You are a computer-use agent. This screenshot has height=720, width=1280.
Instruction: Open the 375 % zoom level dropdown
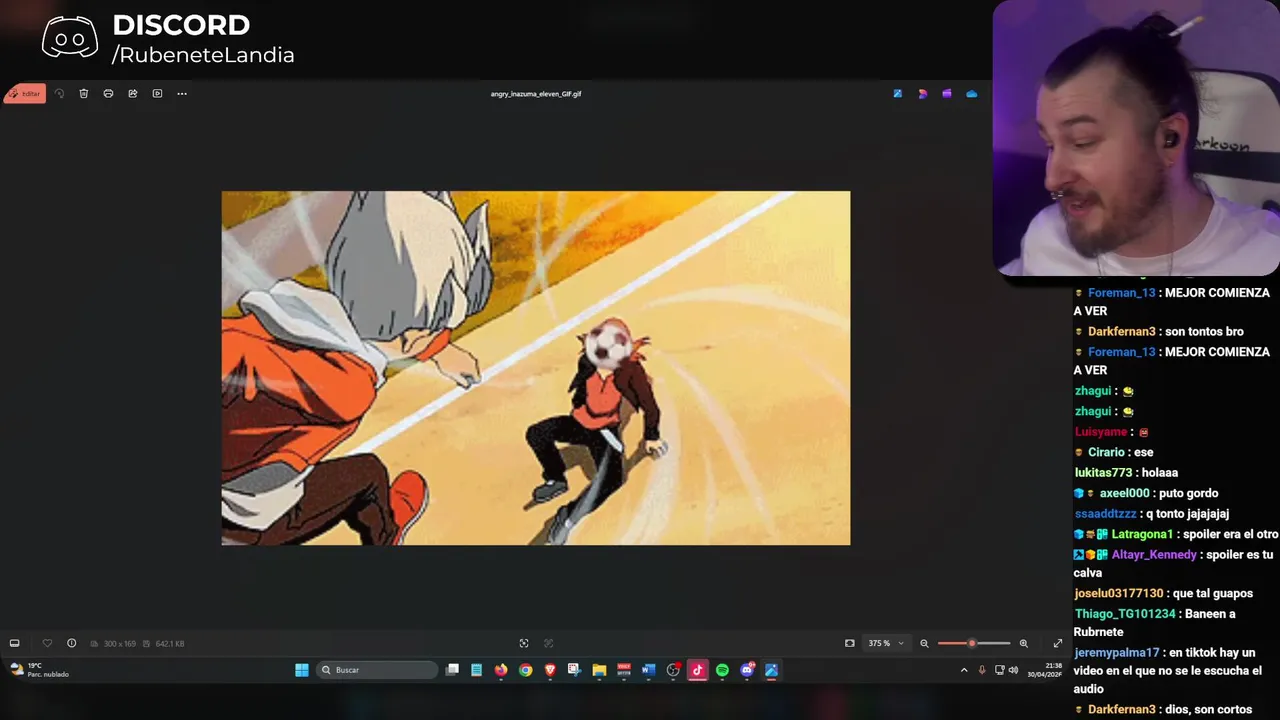click(x=886, y=643)
